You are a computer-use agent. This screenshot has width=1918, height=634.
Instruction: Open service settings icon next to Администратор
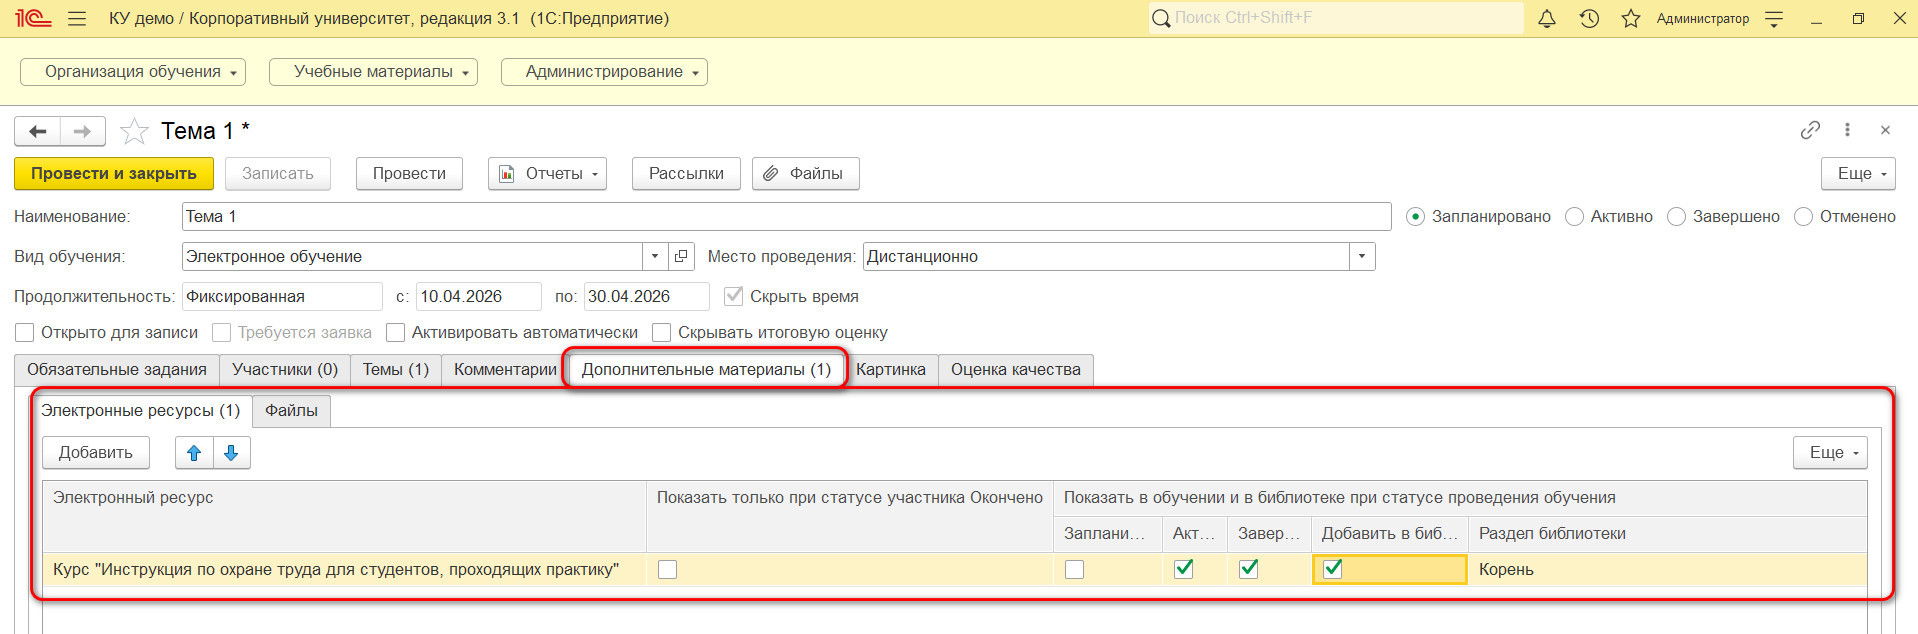coord(1774,18)
